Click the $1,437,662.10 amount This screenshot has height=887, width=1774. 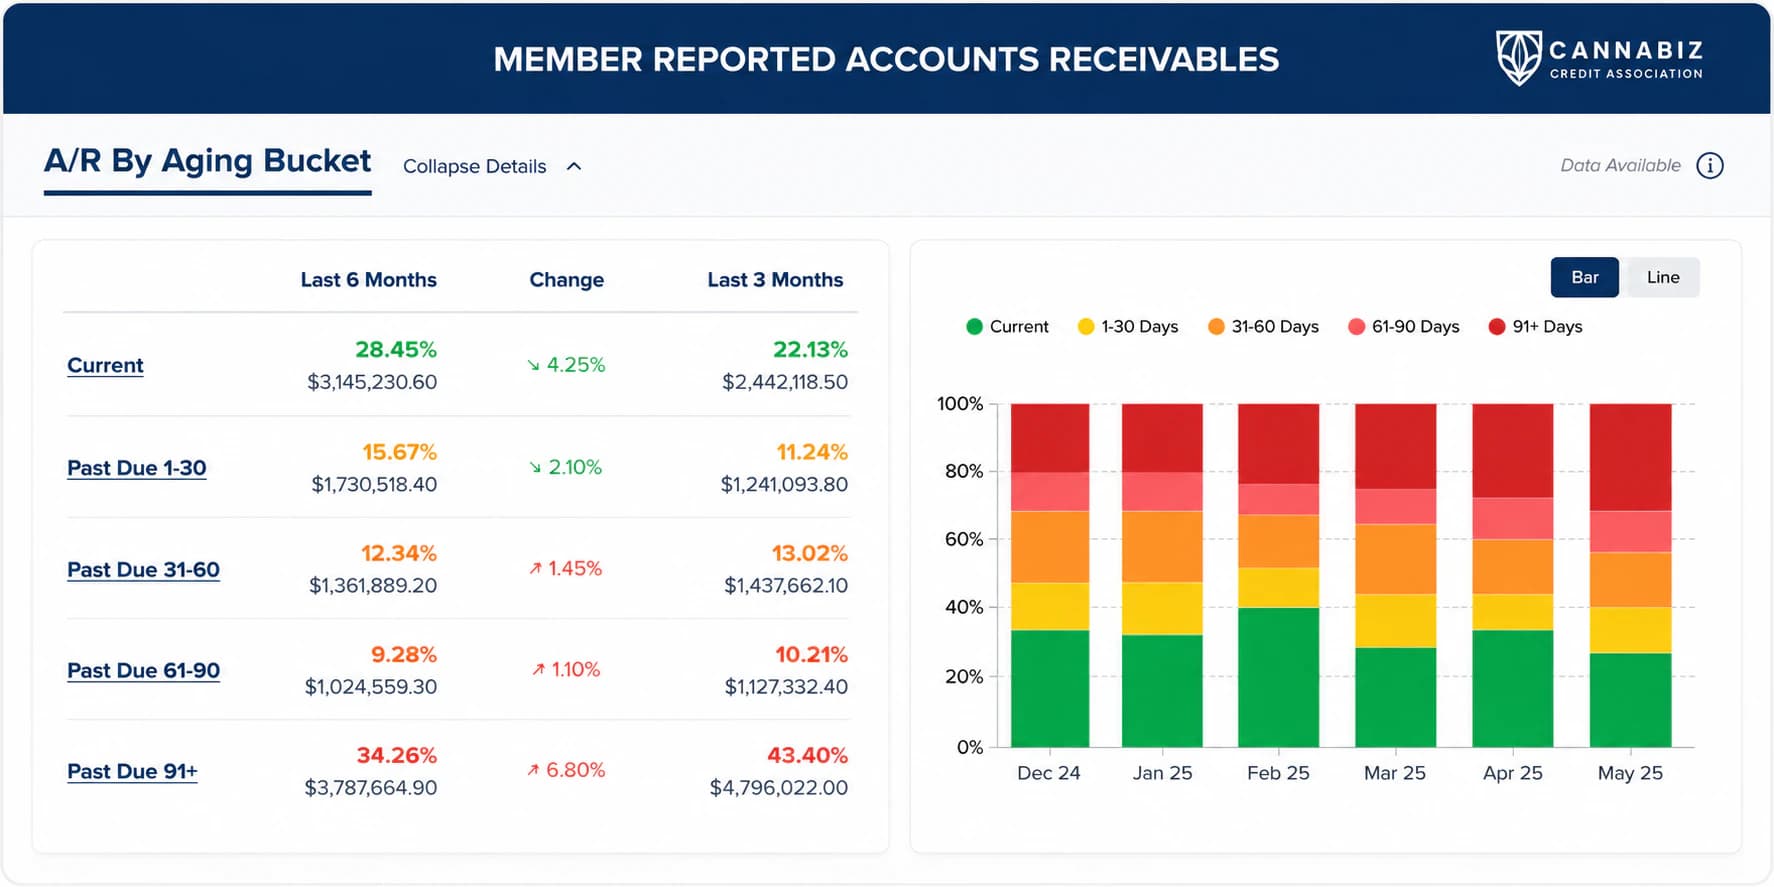pos(786,586)
